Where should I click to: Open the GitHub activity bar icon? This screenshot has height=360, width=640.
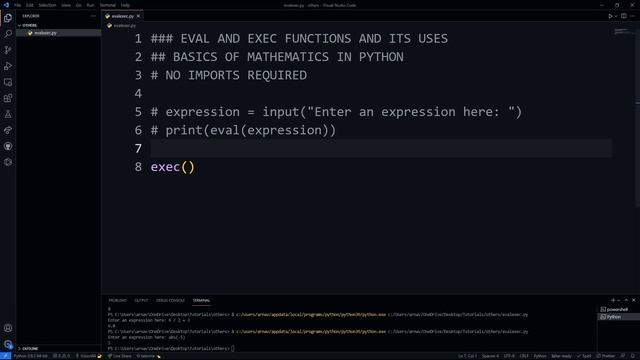[x=8, y=146]
